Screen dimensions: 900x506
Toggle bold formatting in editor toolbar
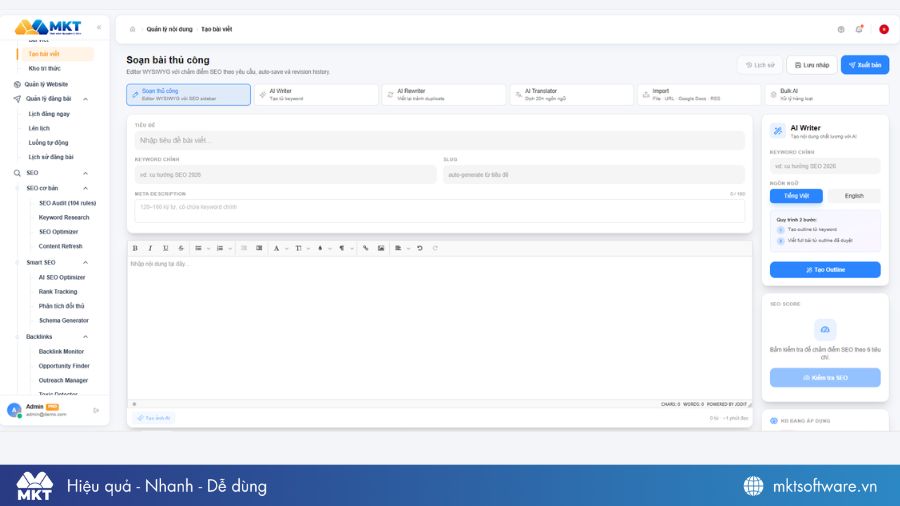click(135, 248)
